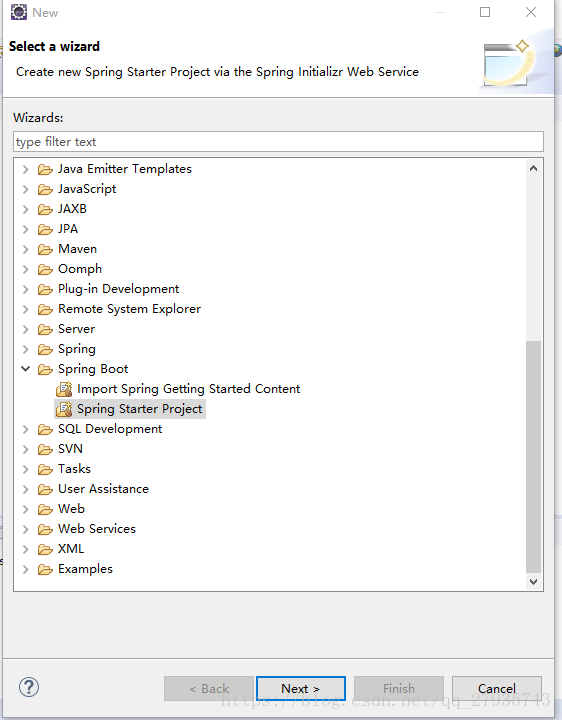Click the SQL Development folder icon
Image resolution: width=562 pixels, height=720 pixels.
click(x=45, y=429)
